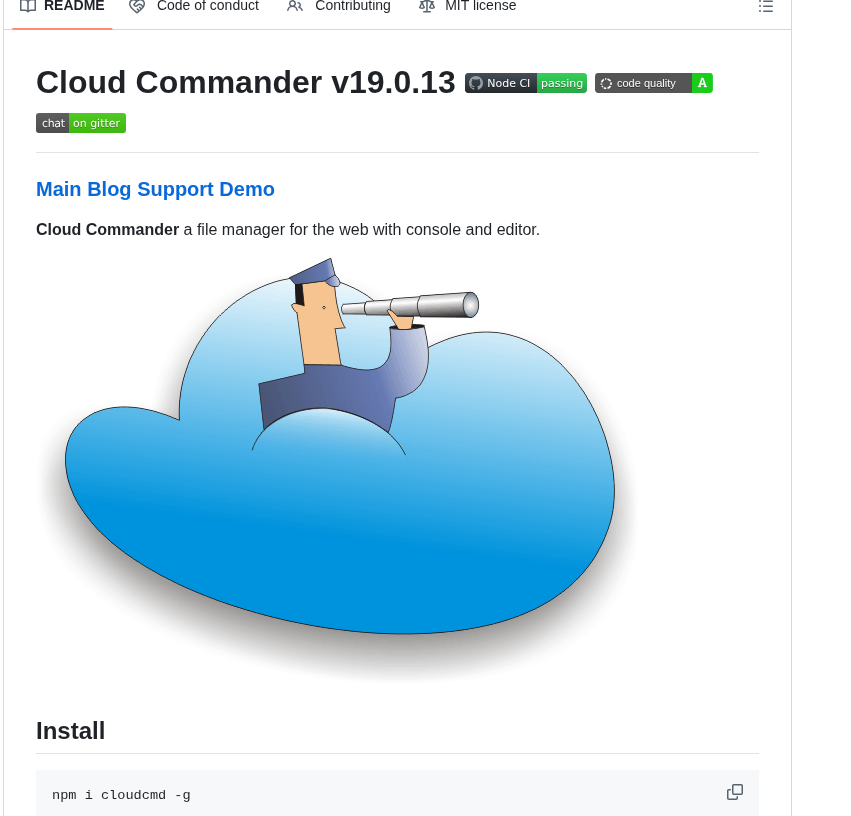The image size is (851, 816).
Task: Open the README outline list icon
Action: click(x=766, y=6)
